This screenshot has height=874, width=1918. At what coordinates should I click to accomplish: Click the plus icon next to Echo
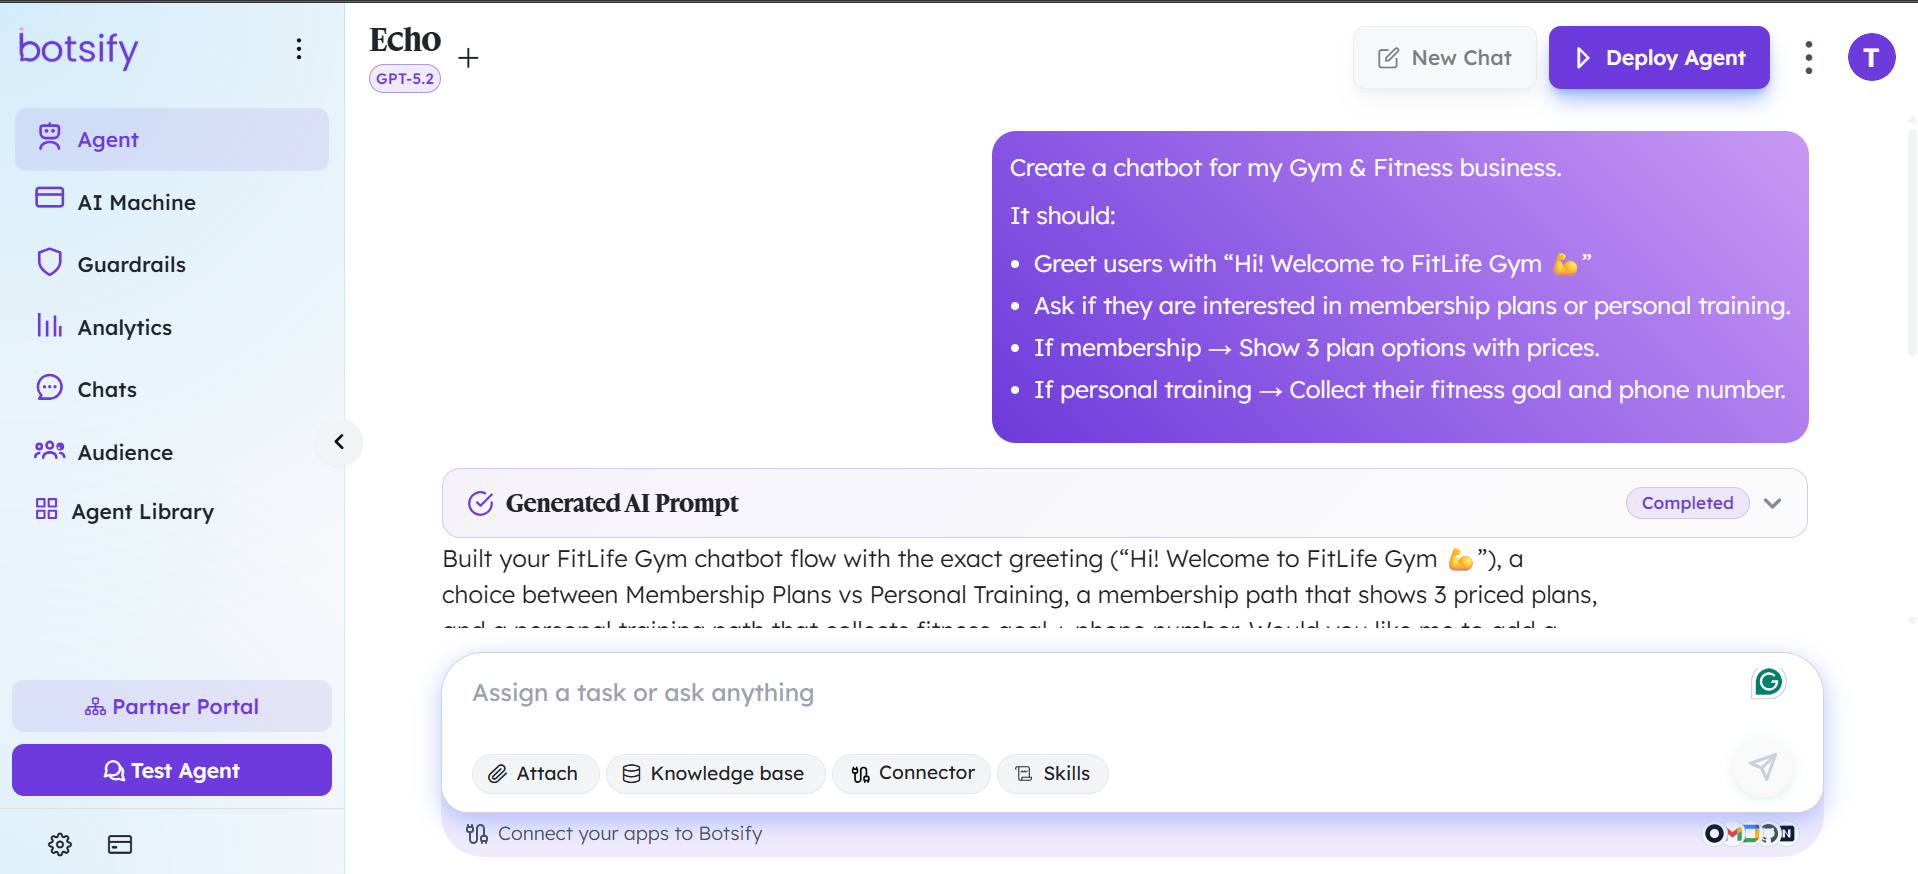pyautogui.click(x=468, y=58)
